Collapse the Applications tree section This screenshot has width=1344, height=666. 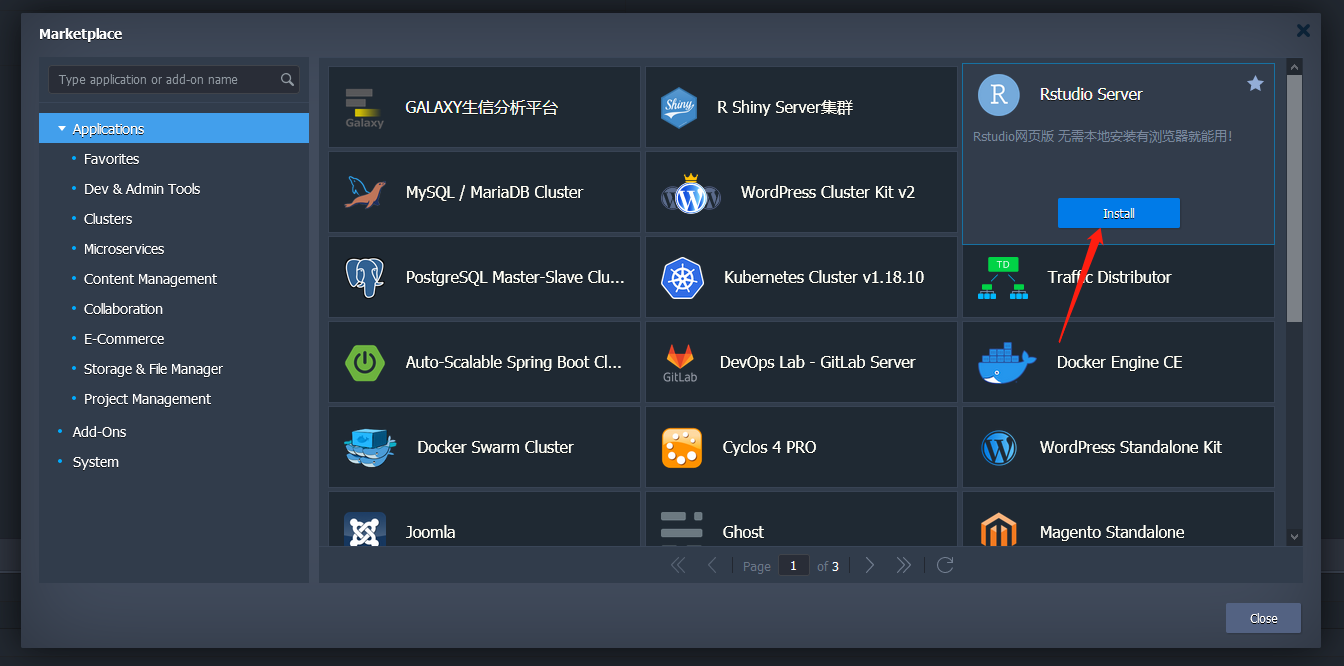point(62,129)
